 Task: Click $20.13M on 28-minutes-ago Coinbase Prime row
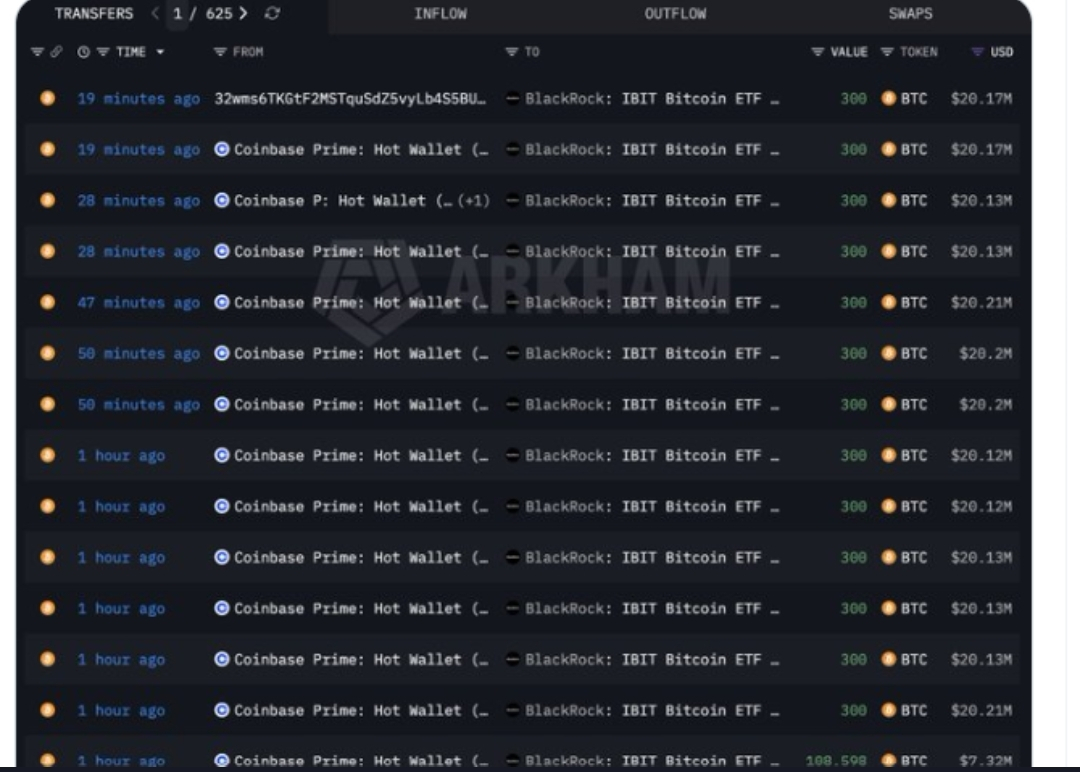(x=982, y=251)
